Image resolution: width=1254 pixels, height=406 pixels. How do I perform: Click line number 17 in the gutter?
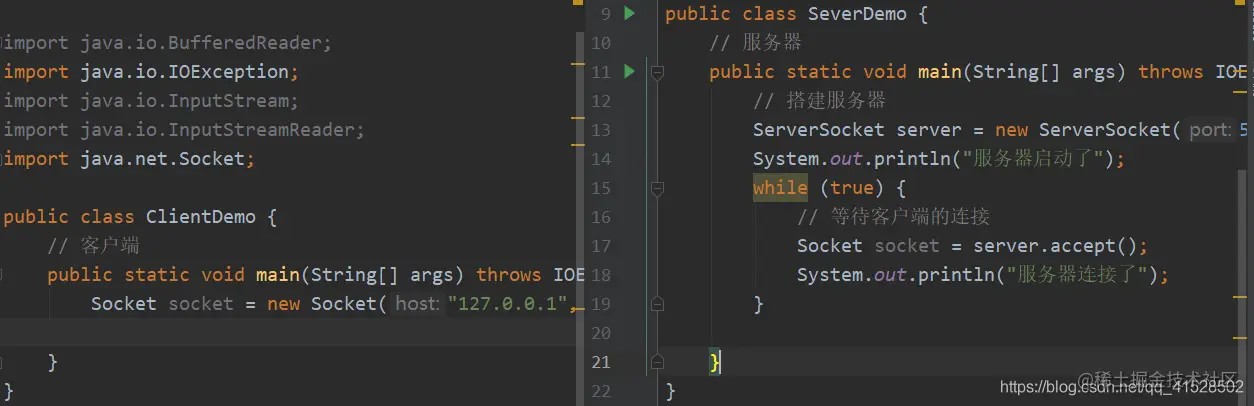[601, 246]
